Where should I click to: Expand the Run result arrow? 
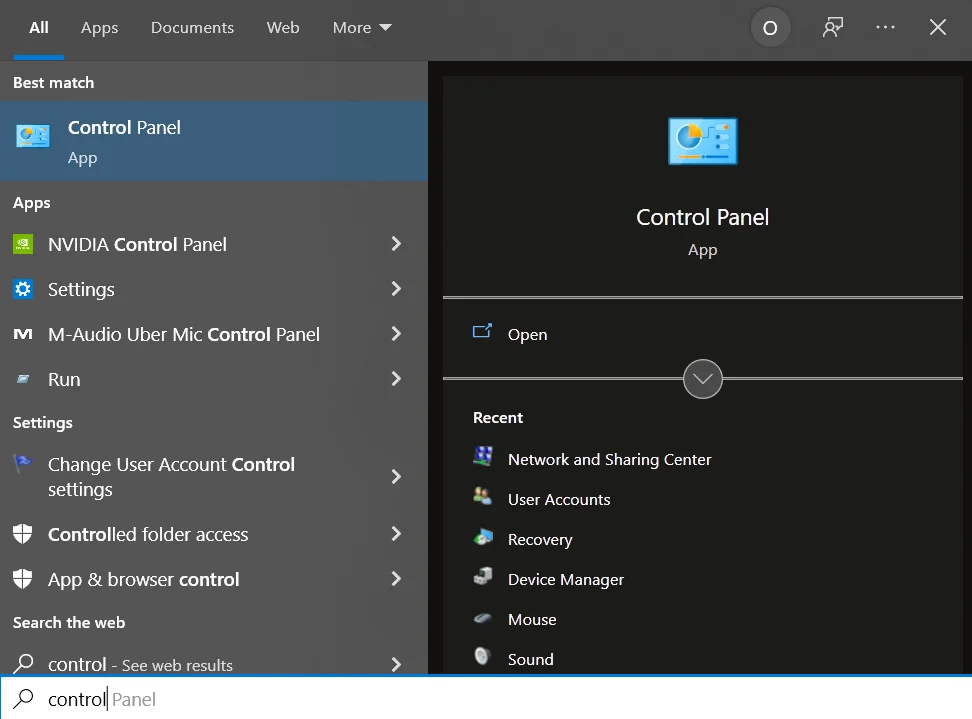pyautogui.click(x=396, y=379)
